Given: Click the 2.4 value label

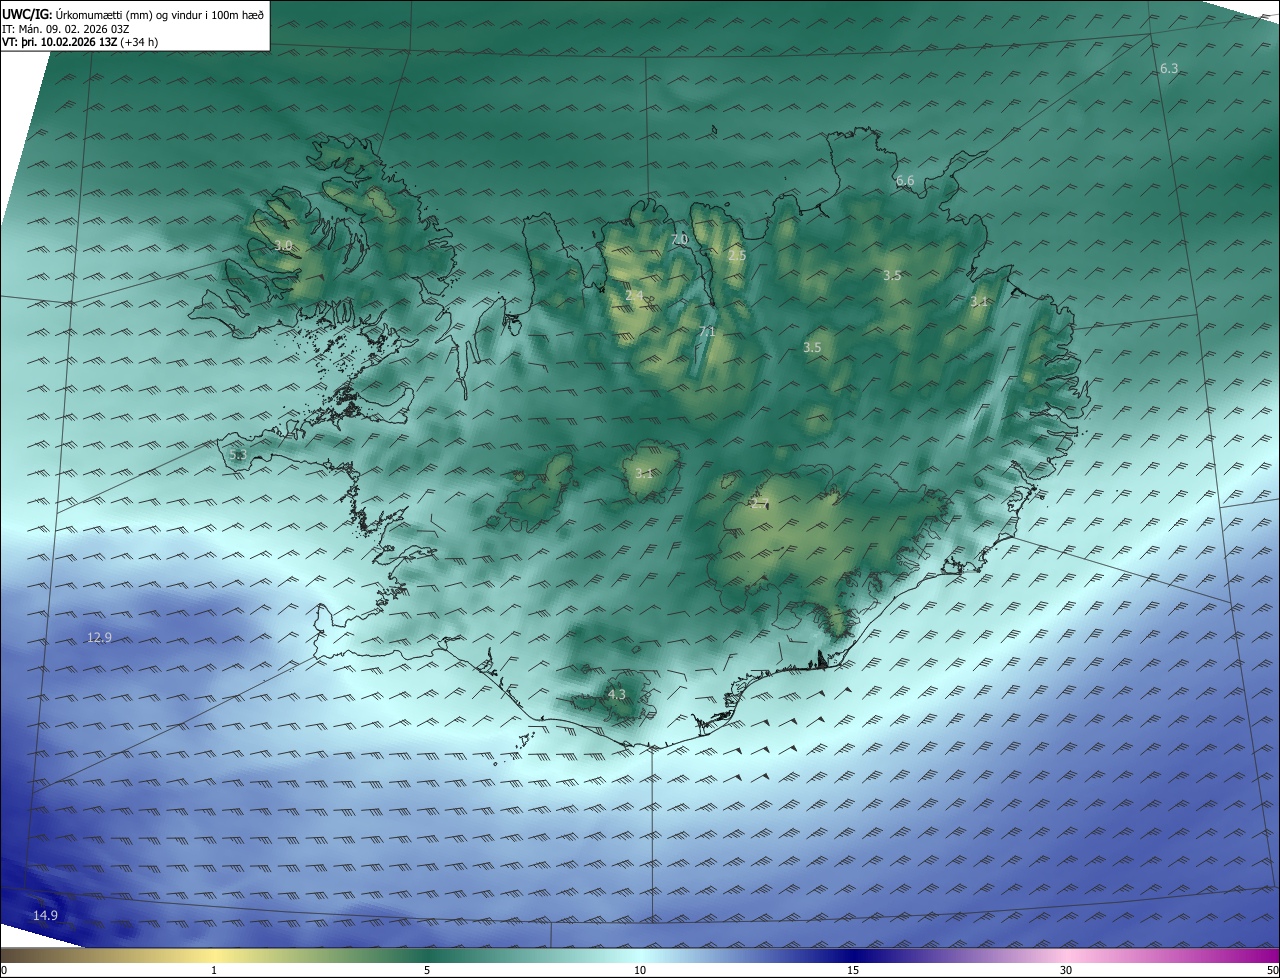Looking at the screenshot, I should (634, 296).
